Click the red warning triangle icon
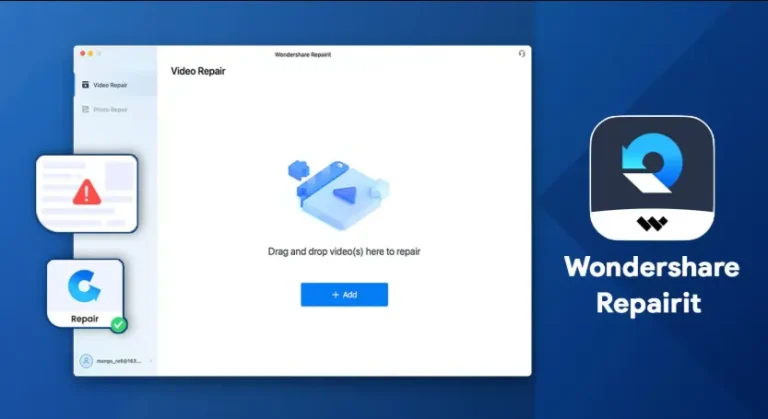The image size is (768, 419). (87, 192)
